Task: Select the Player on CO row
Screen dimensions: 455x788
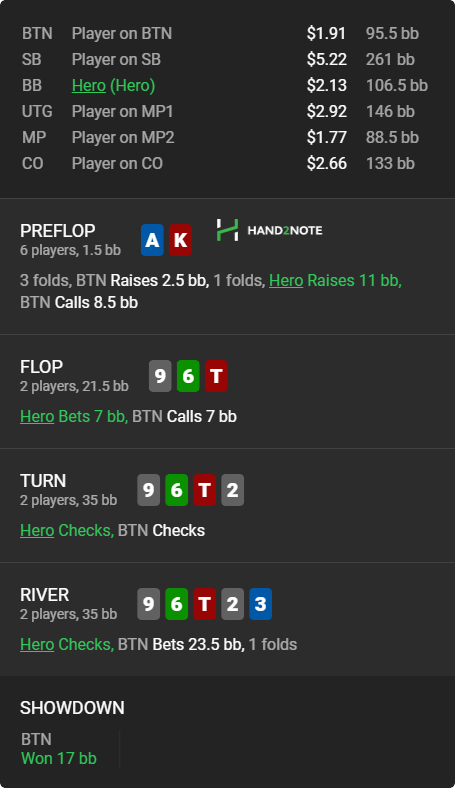Action: pos(227,163)
